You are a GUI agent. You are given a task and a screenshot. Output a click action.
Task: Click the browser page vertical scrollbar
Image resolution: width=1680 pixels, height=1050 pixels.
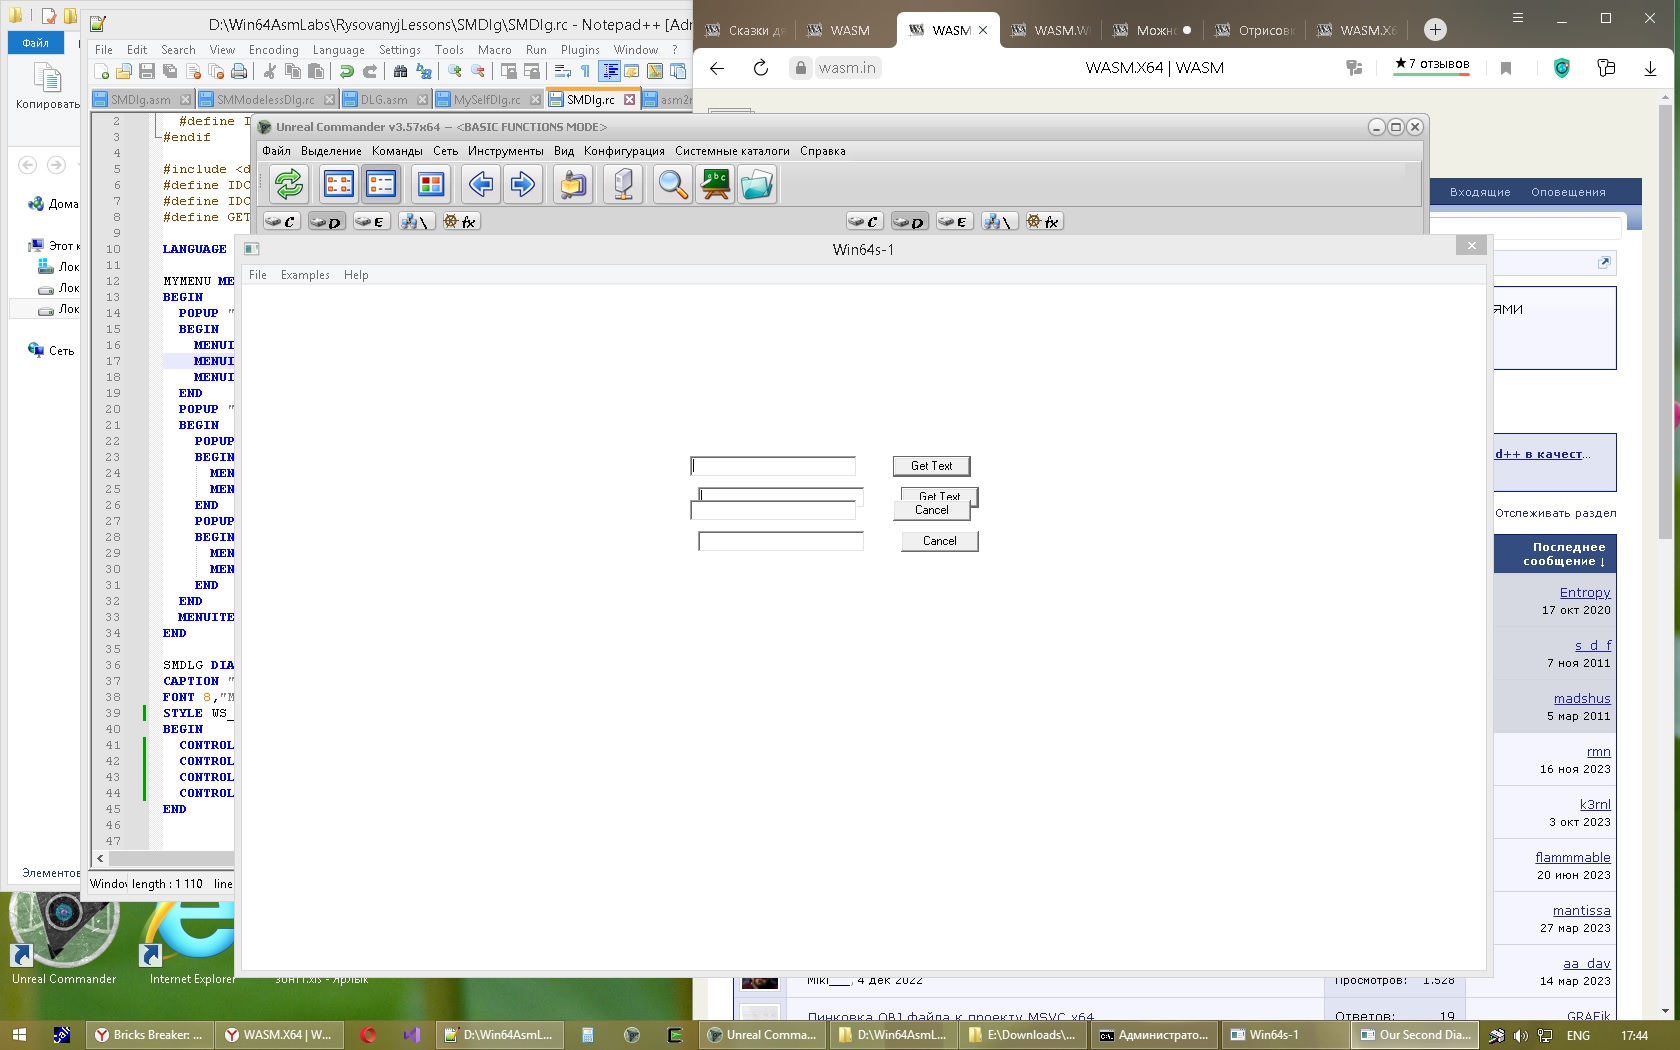tap(1665, 400)
